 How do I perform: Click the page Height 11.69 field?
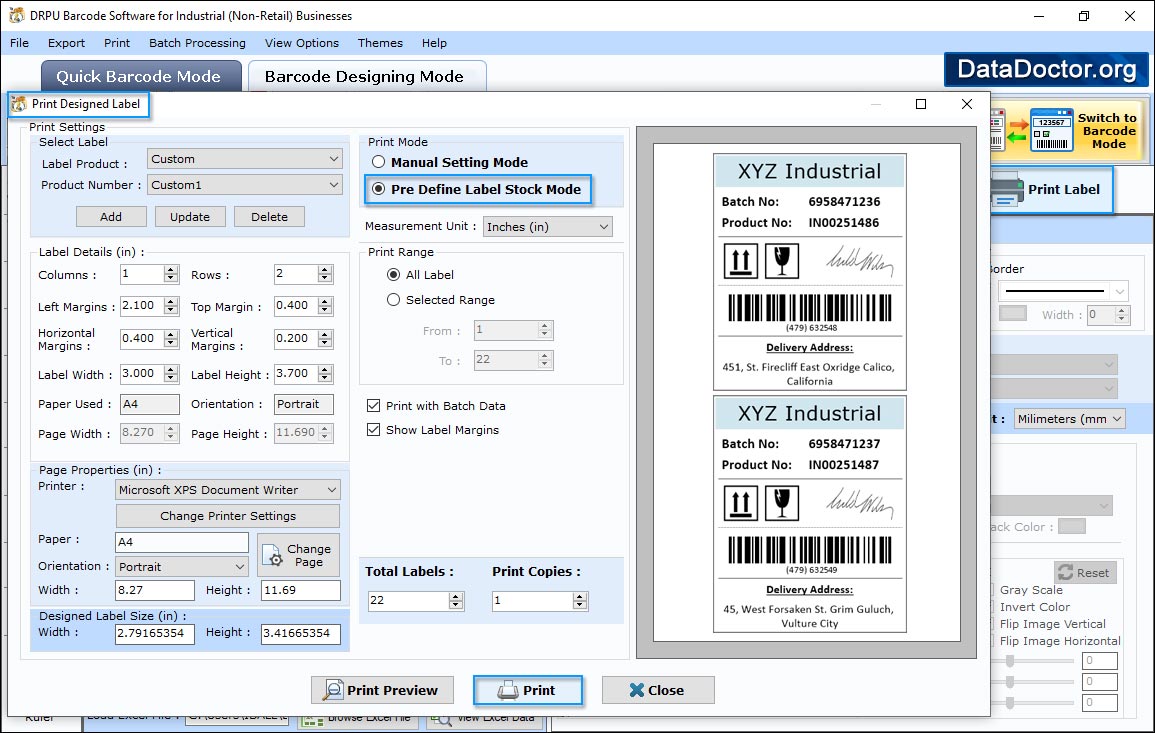tap(301, 591)
